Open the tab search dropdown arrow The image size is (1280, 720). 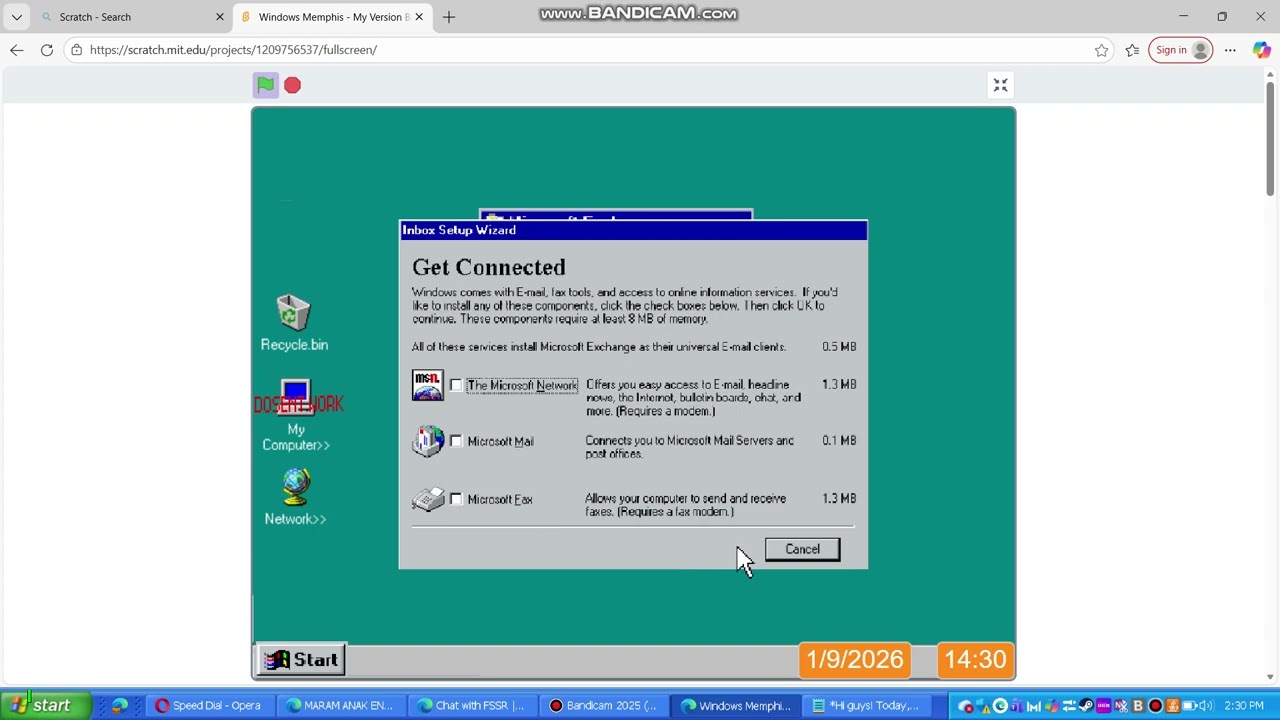pyautogui.click(x=16, y=17)
